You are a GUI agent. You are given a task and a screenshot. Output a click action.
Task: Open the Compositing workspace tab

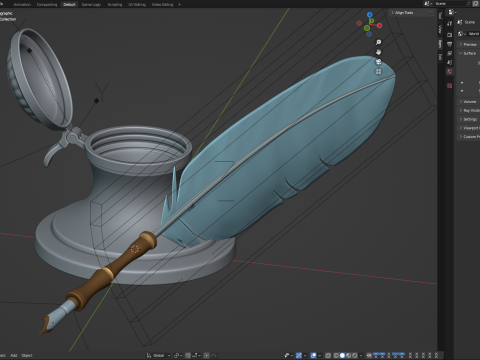click(47, 4)
